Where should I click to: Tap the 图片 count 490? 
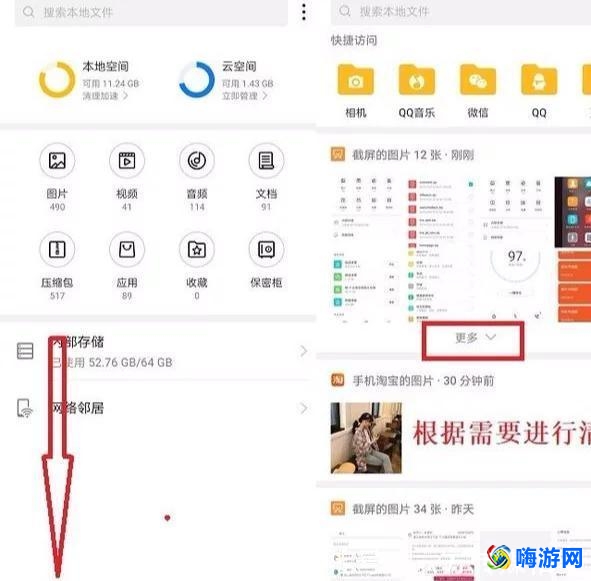(57, 207)
